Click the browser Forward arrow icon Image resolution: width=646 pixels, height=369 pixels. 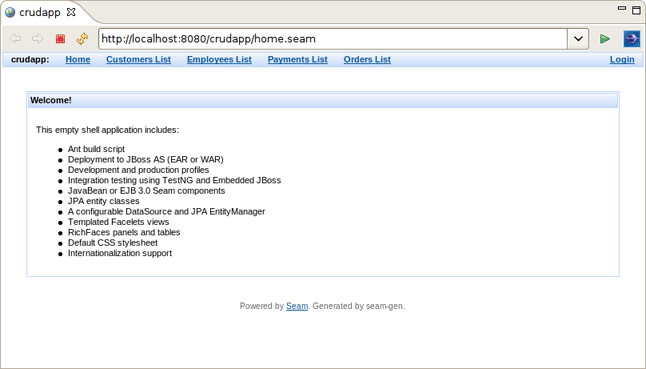click(37, 39)
